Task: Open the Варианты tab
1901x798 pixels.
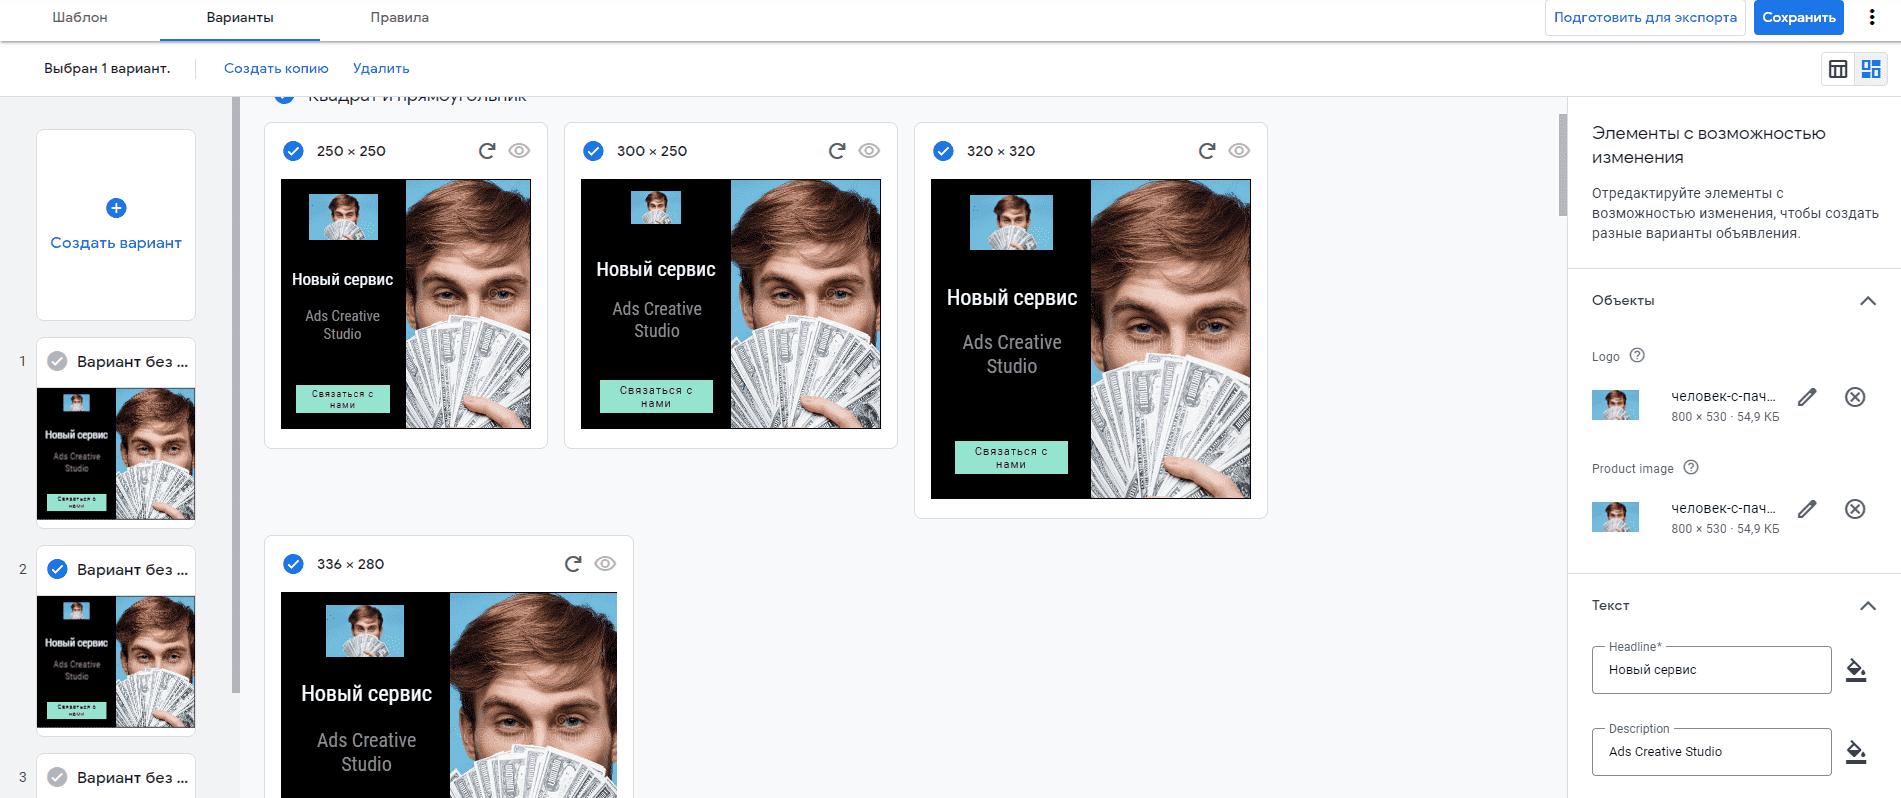Action: 240,18
